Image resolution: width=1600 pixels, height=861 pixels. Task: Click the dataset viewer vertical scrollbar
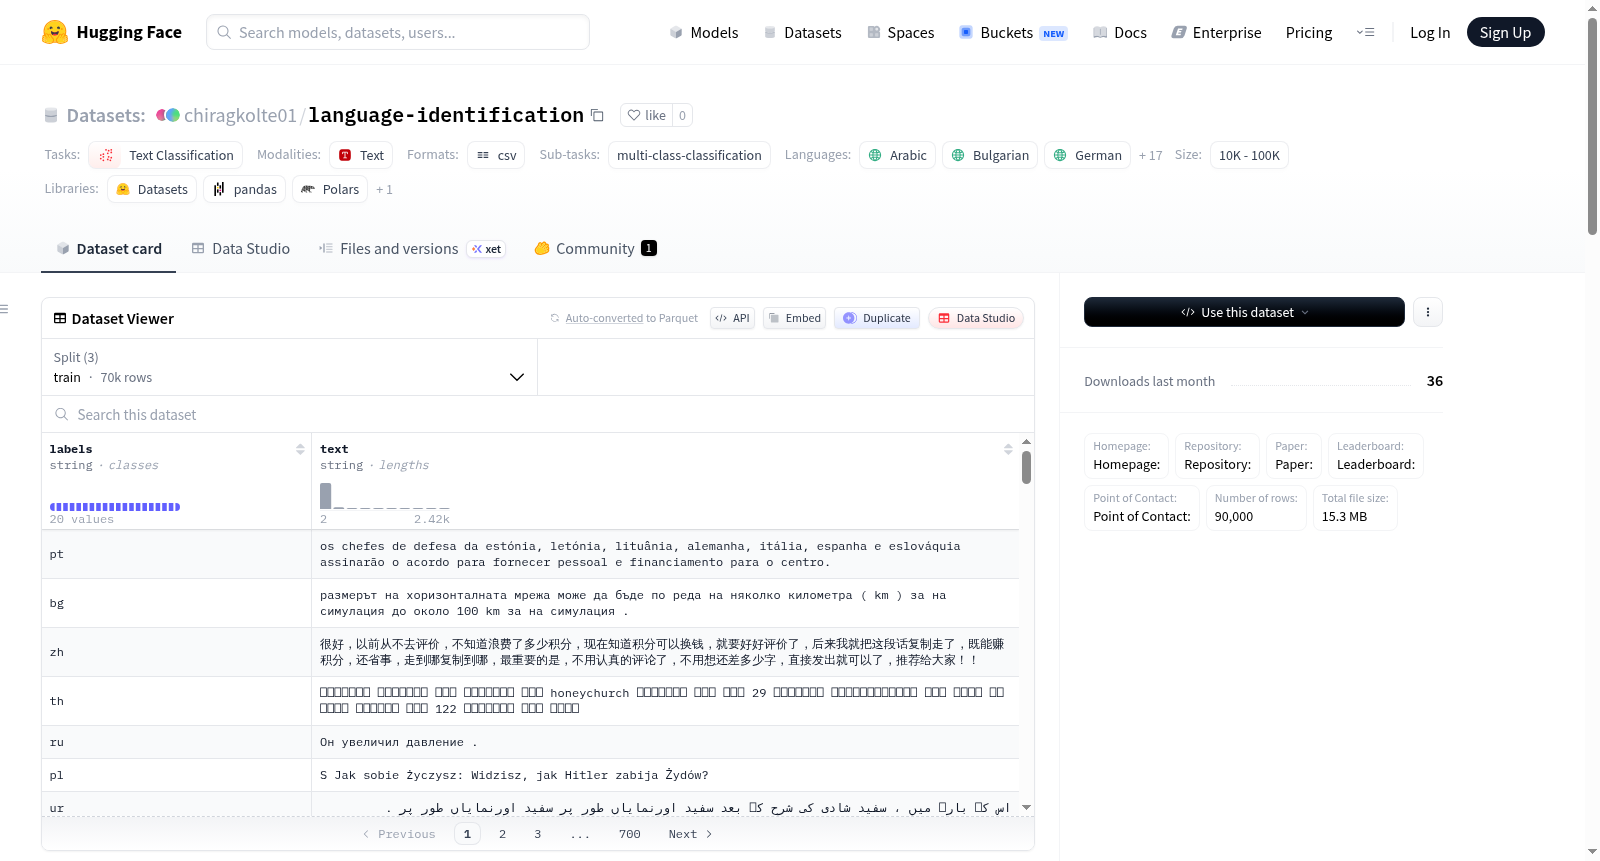pos(1026,467)
